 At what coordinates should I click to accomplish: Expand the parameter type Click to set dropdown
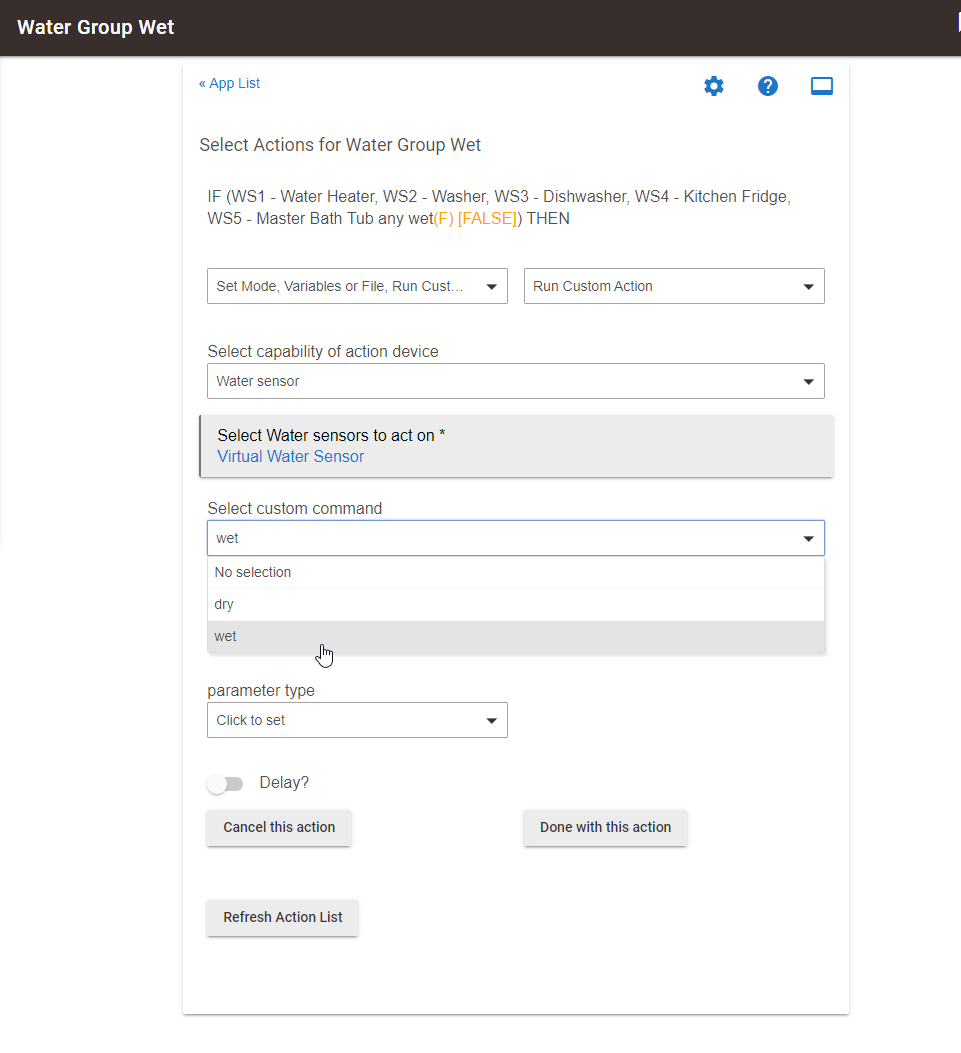[357, 720]
